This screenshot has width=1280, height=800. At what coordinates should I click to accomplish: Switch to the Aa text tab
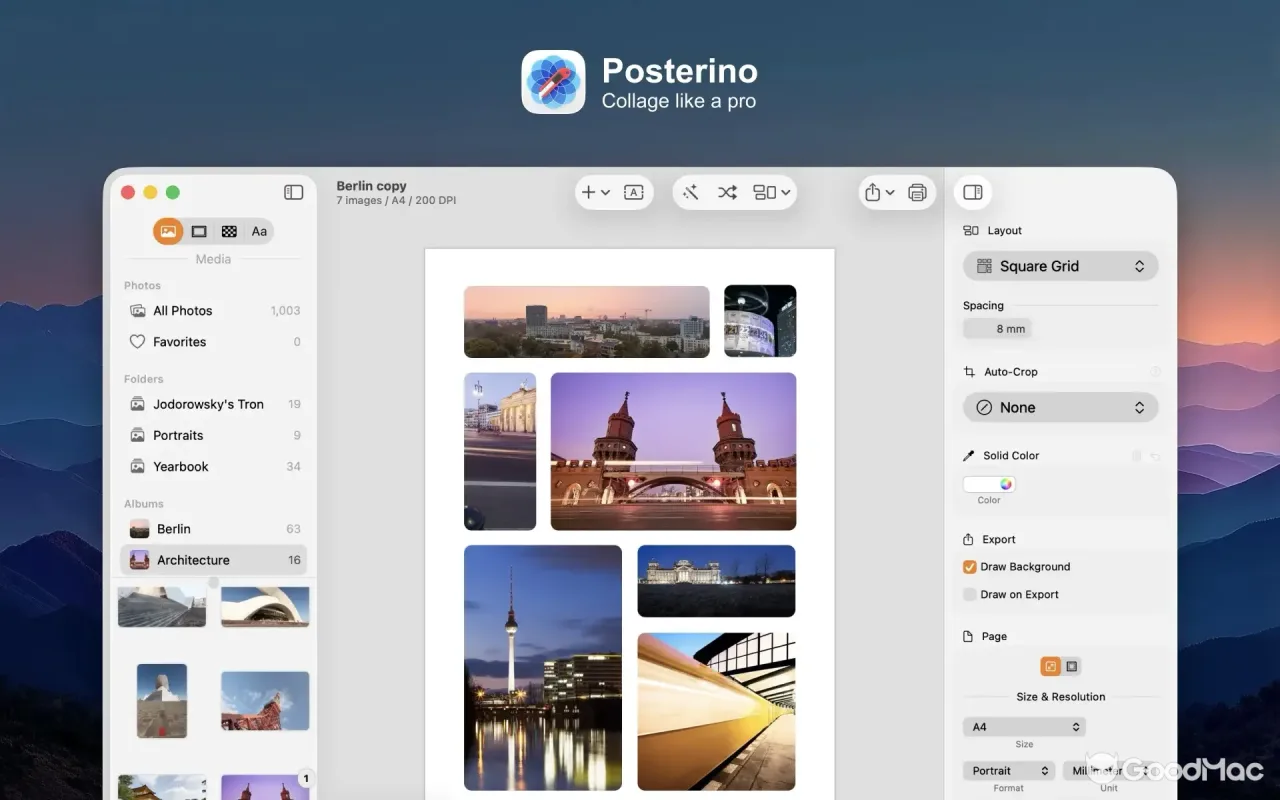coord(259,231)
